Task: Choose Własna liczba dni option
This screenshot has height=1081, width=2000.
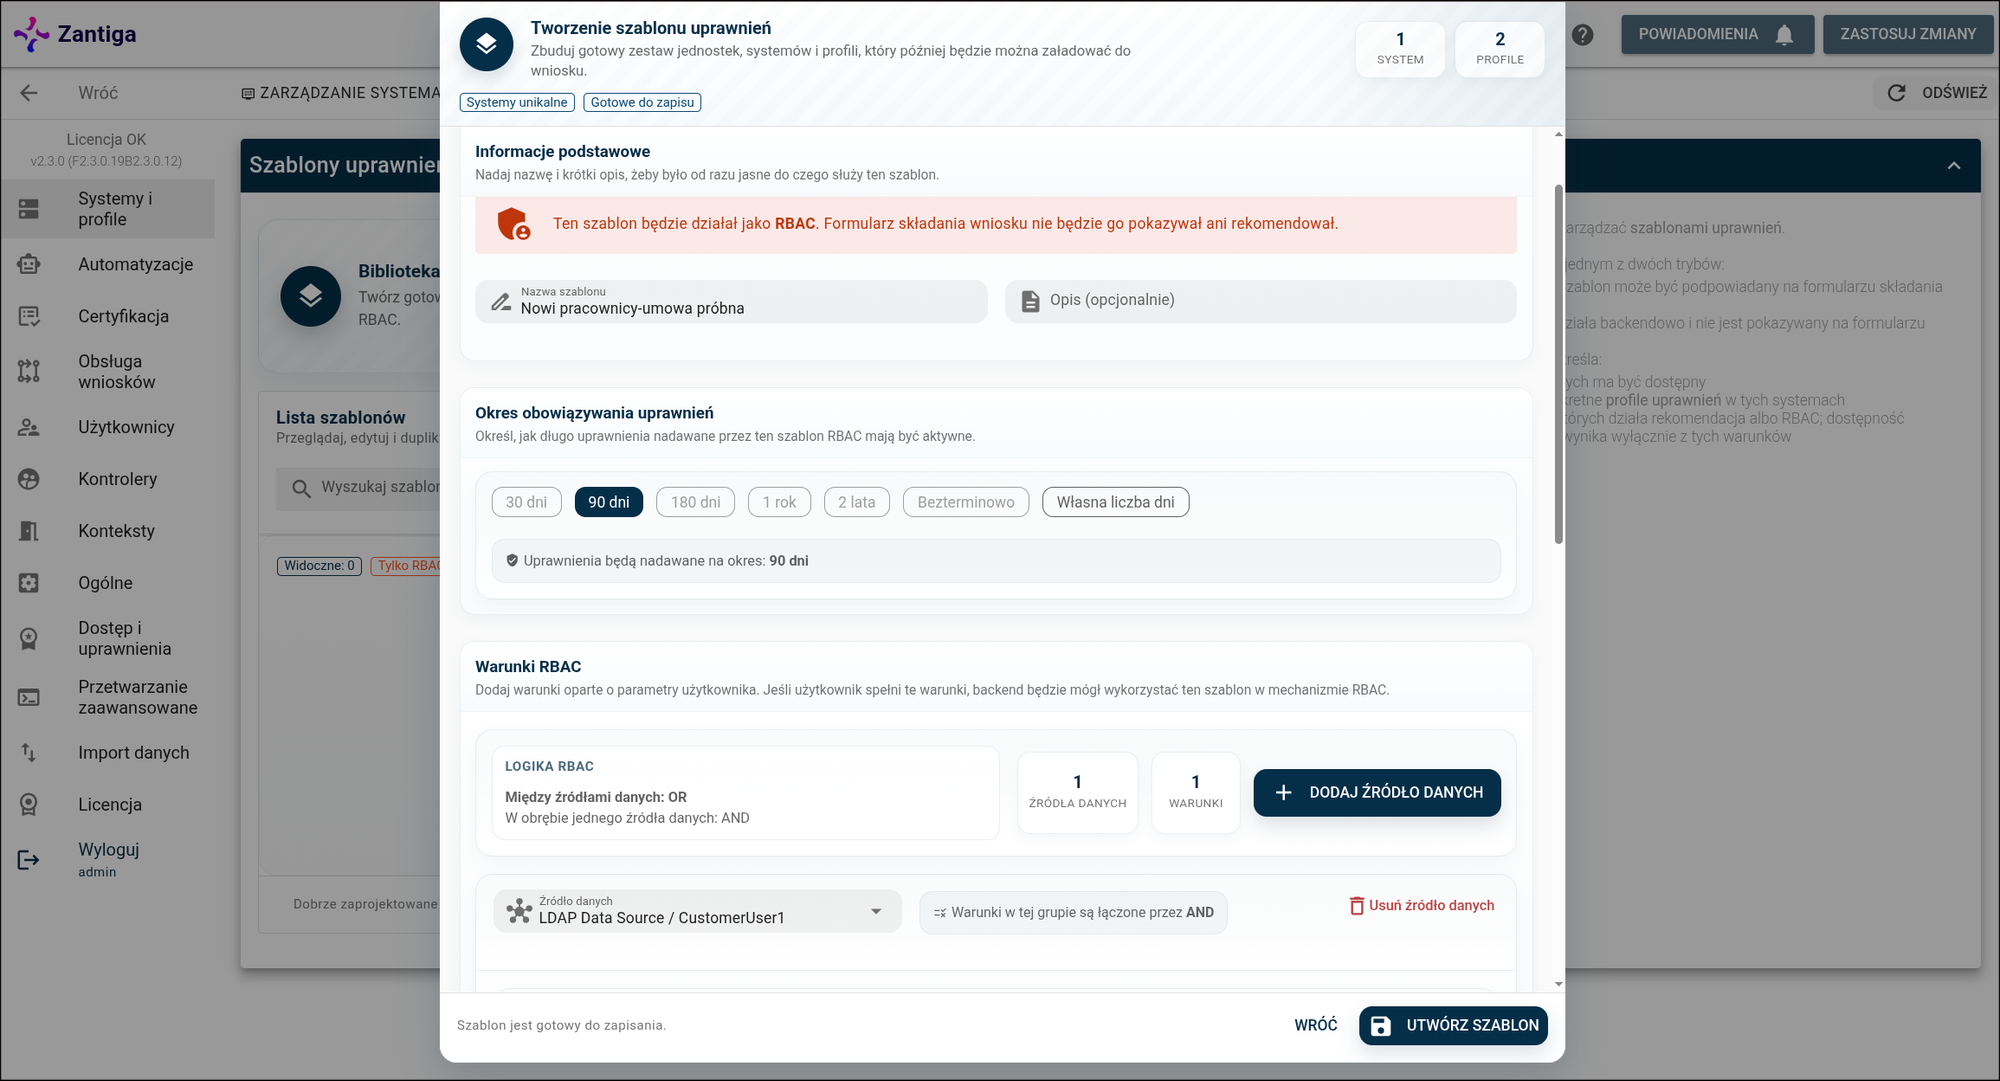Action: (1116, 502)
